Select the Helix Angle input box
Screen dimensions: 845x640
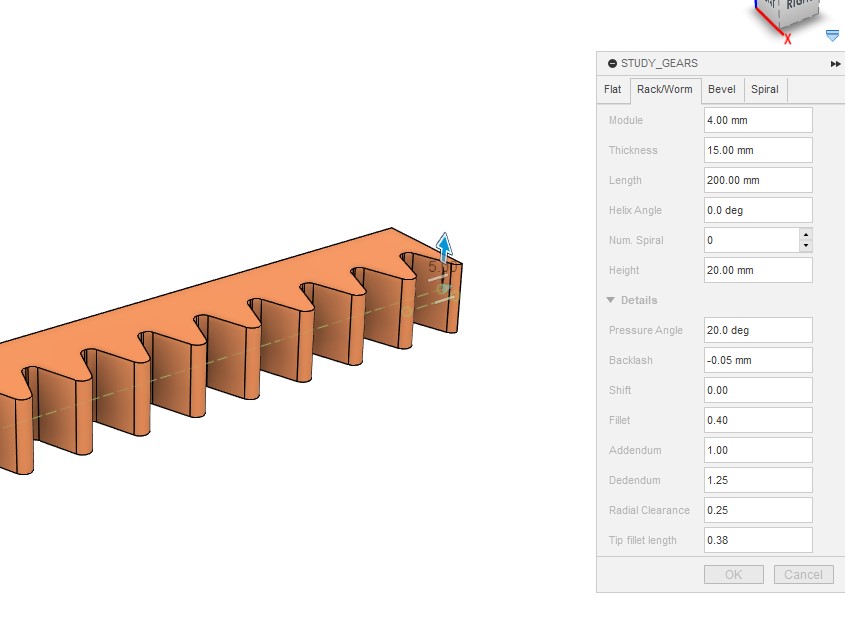[x=757, y=210]
